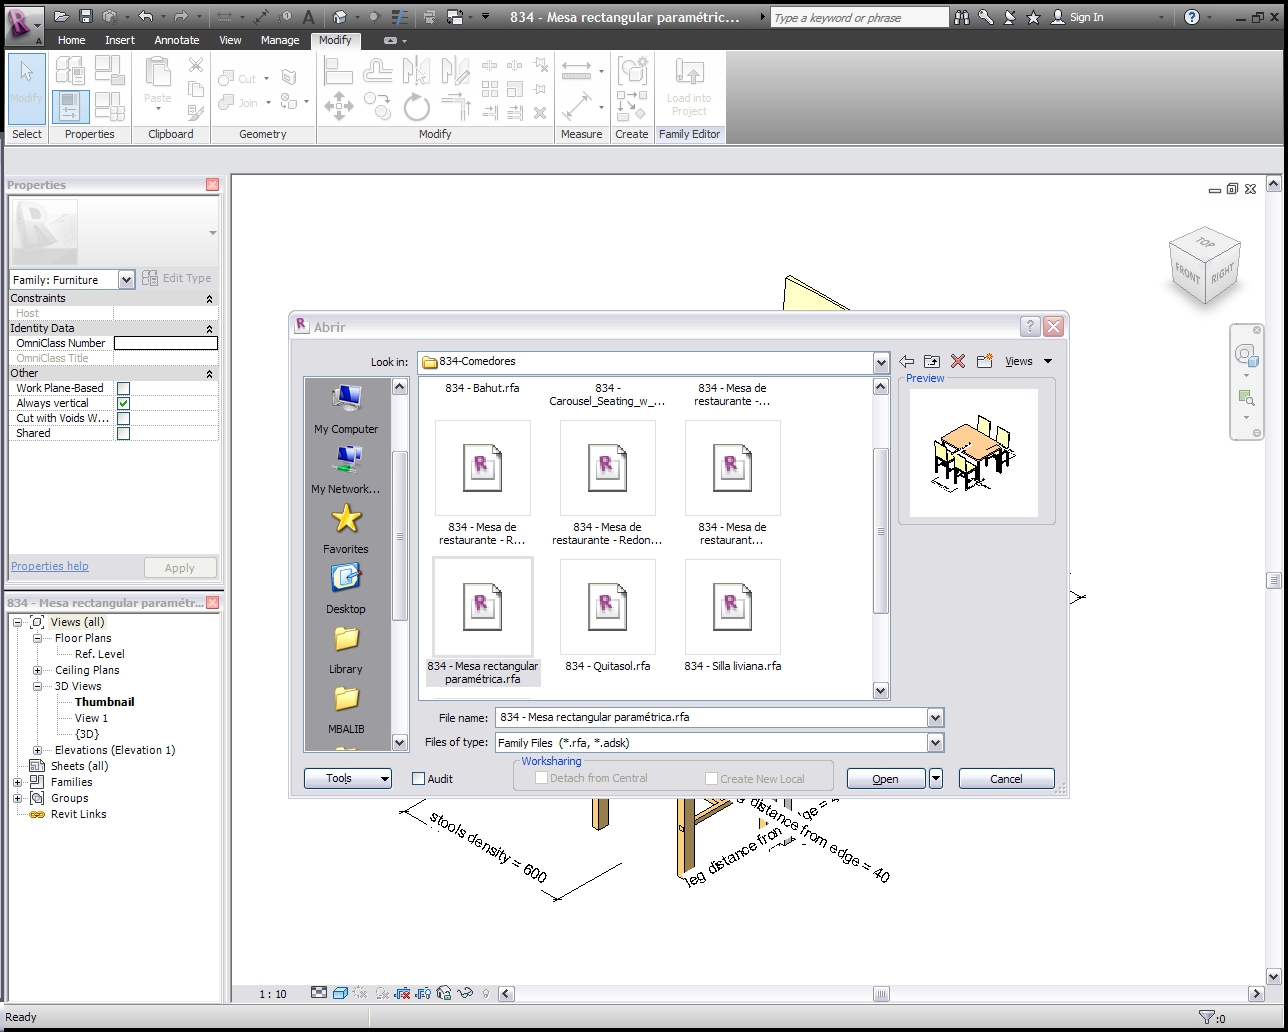Select the Visual Style cube on view control bar
Image resolution: width=1288 pixels, height=1032 pixels.
[339, 993]
